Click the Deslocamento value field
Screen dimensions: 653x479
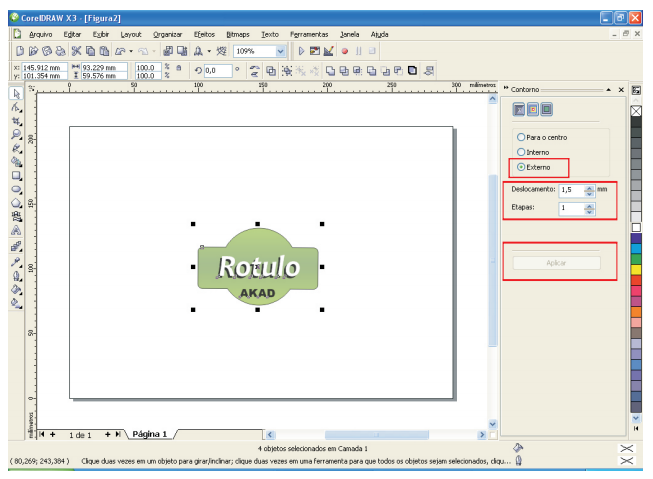coord(569,190)
